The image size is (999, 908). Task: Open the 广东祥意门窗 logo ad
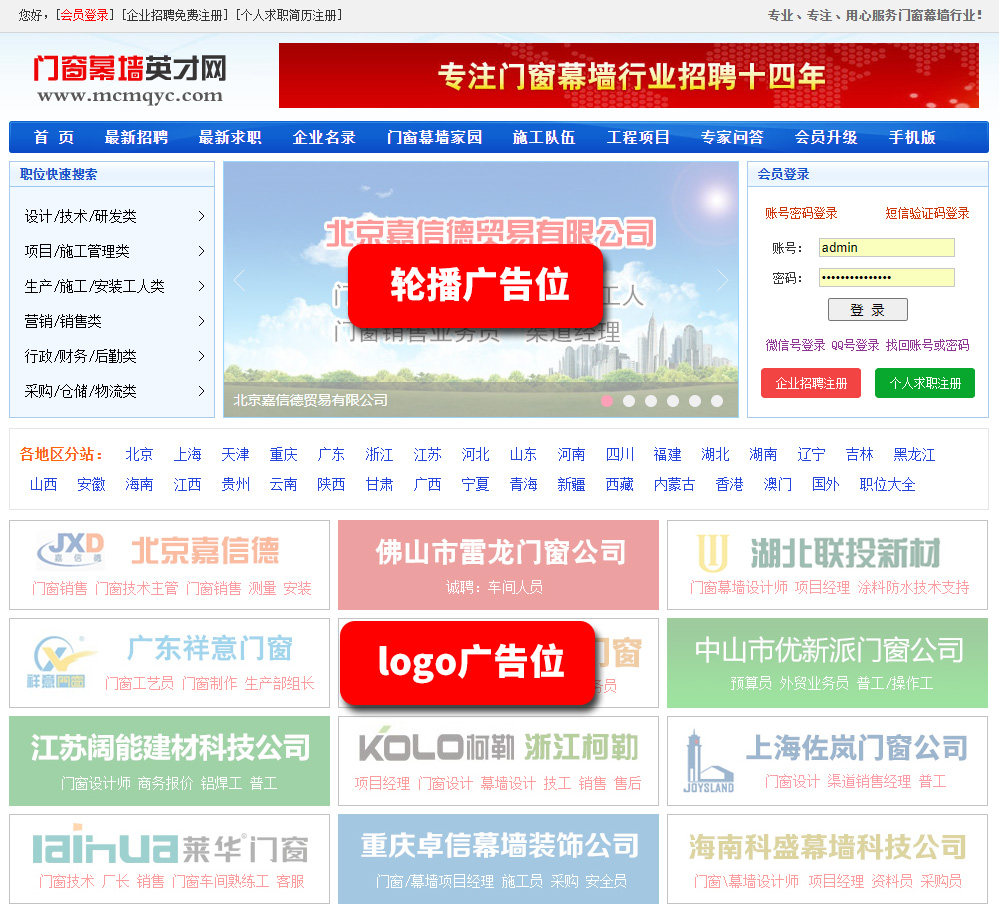[169, 662]
